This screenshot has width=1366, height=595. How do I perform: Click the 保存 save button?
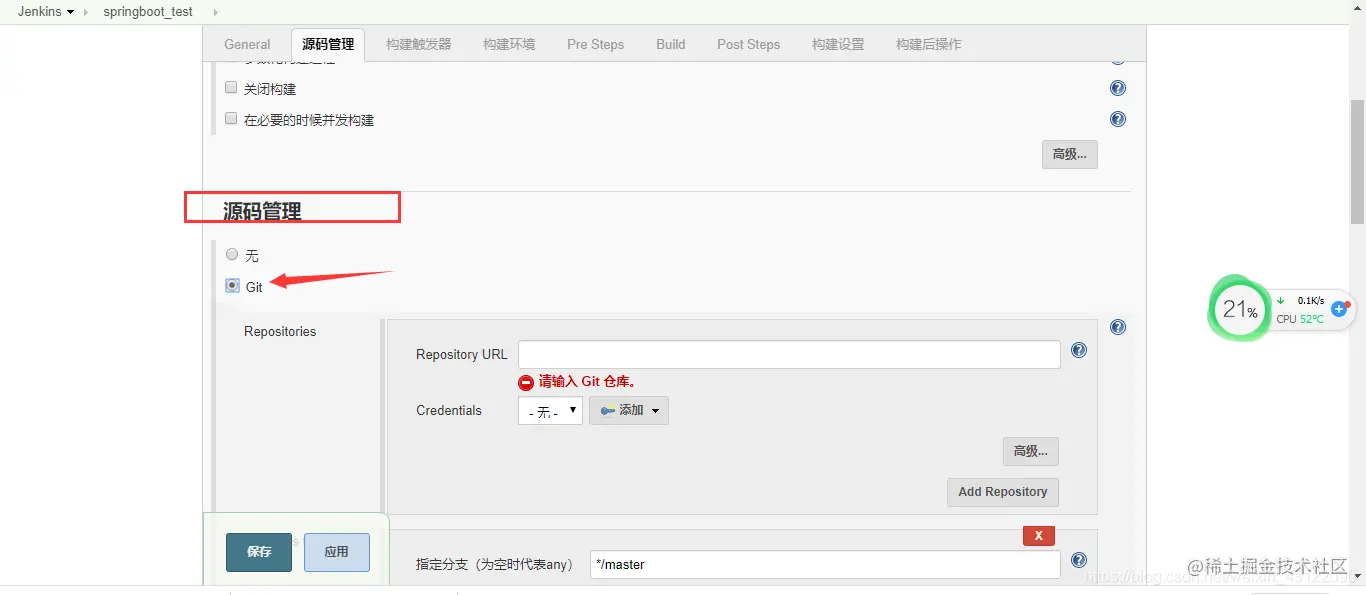tap(259, 552)
